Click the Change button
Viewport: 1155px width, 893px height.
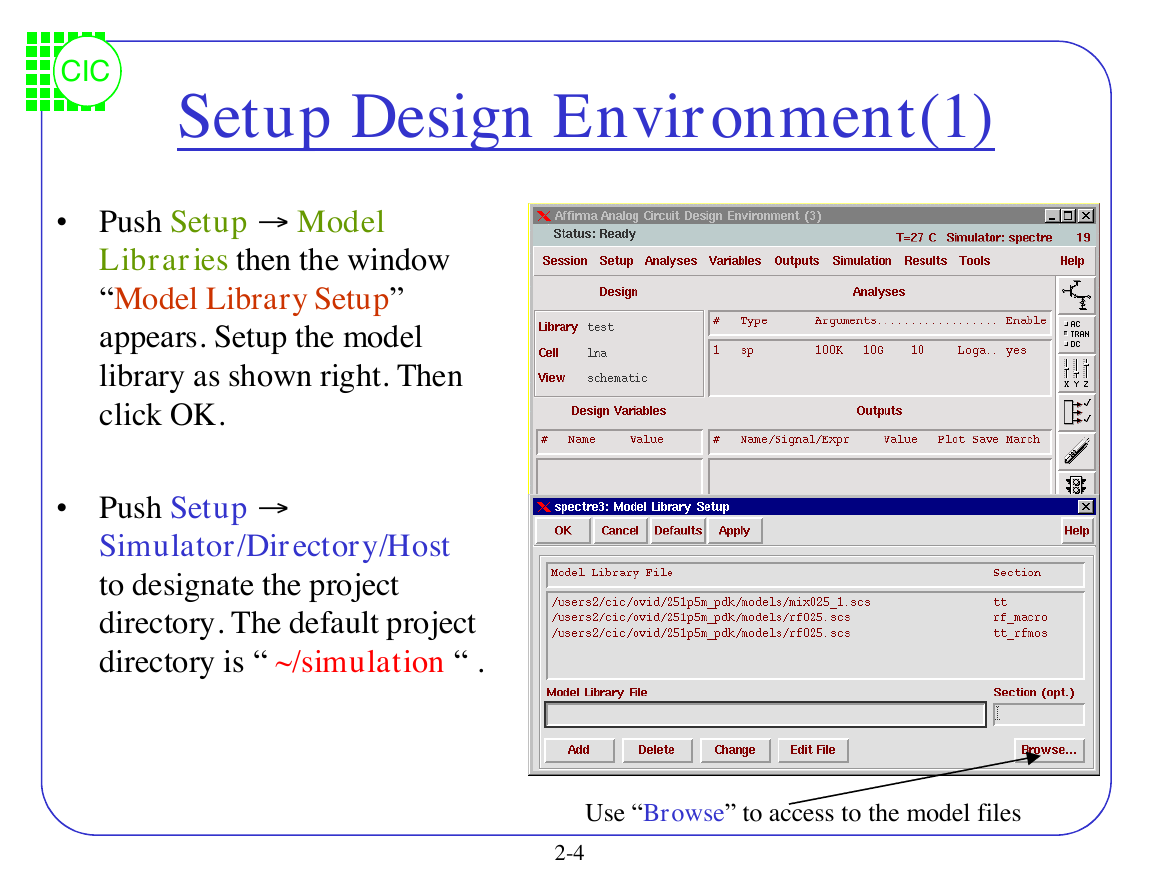(735, 750)
